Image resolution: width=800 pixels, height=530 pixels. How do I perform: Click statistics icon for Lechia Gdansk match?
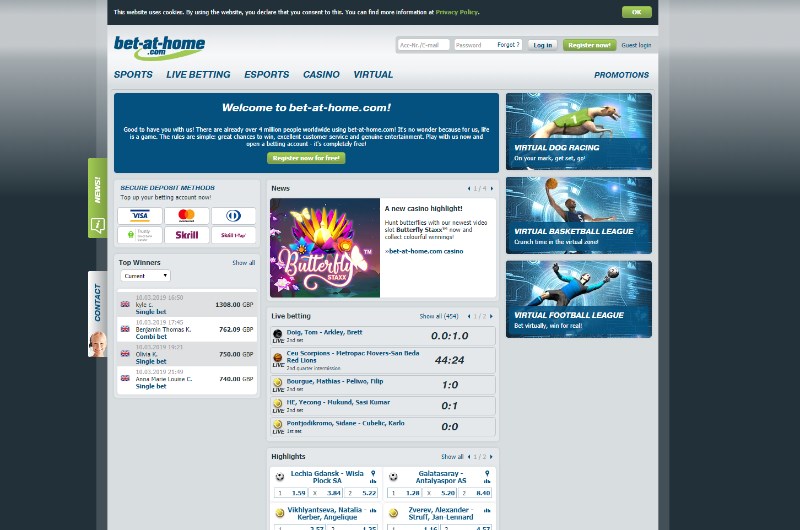click(373, 481)
